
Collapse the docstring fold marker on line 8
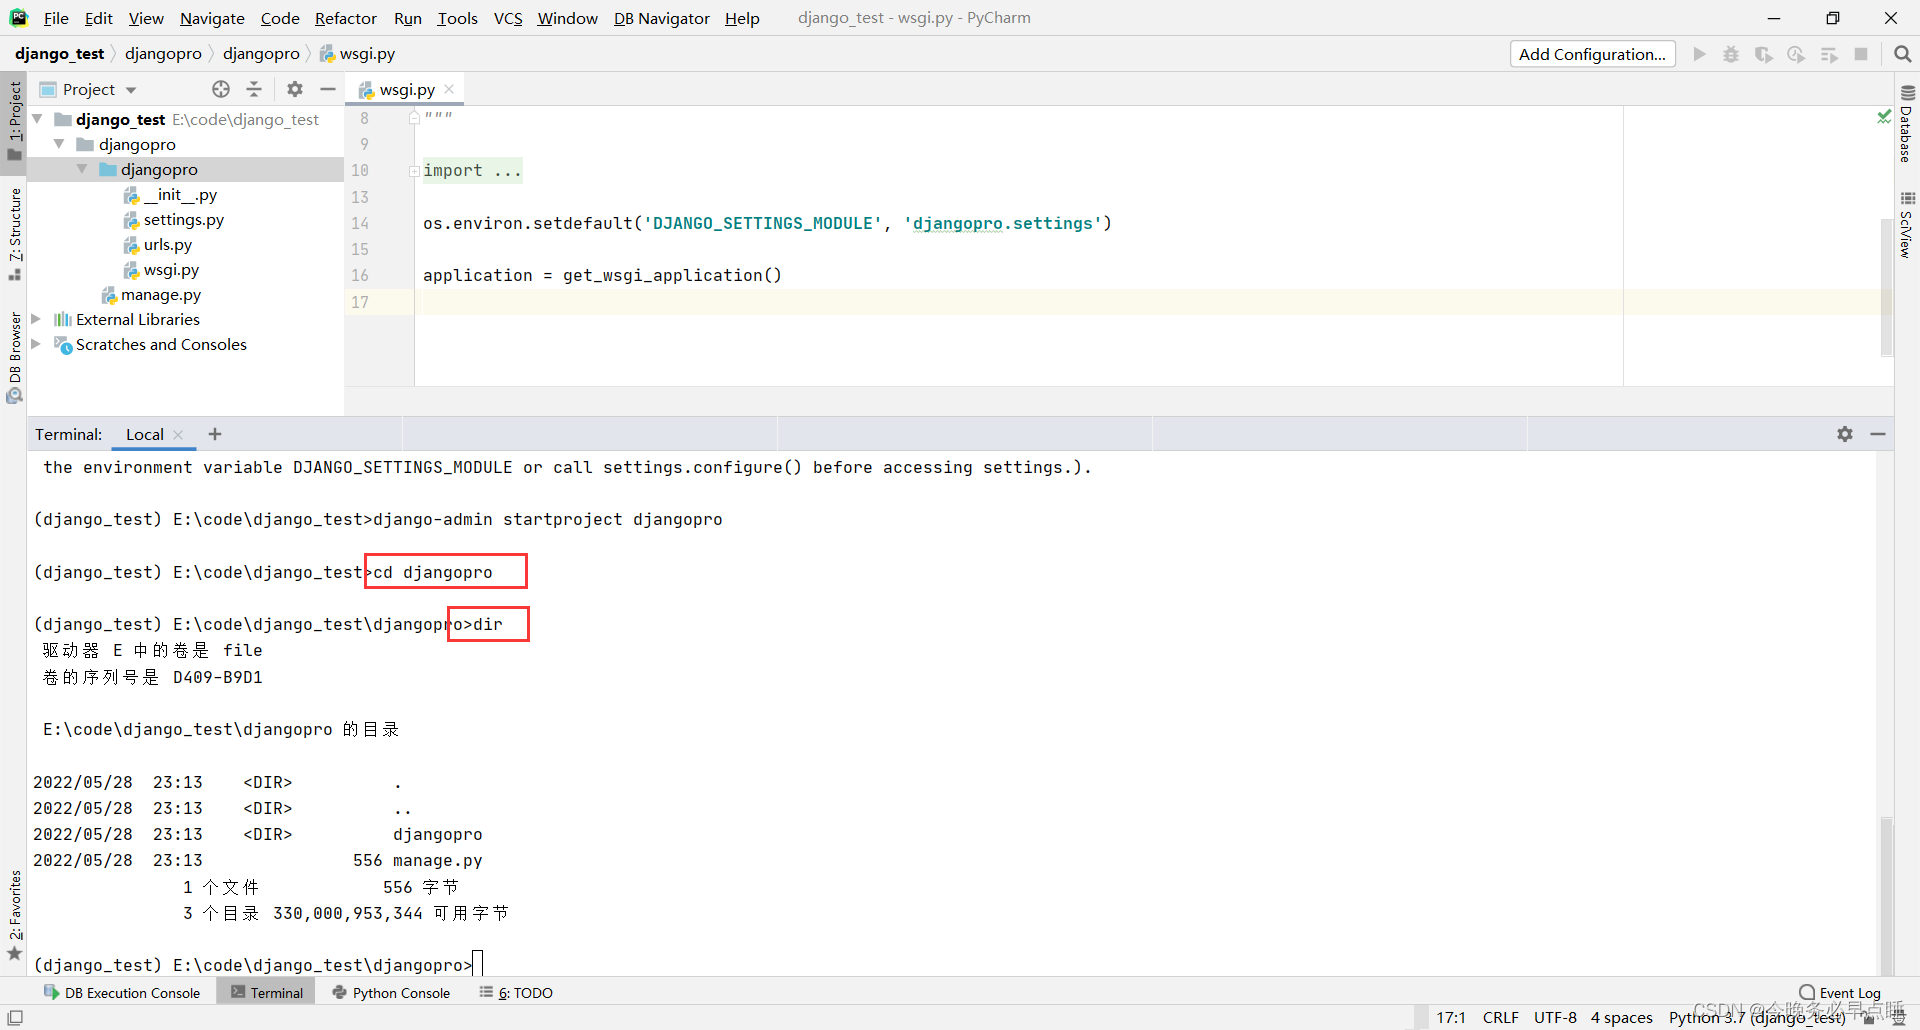413,117
